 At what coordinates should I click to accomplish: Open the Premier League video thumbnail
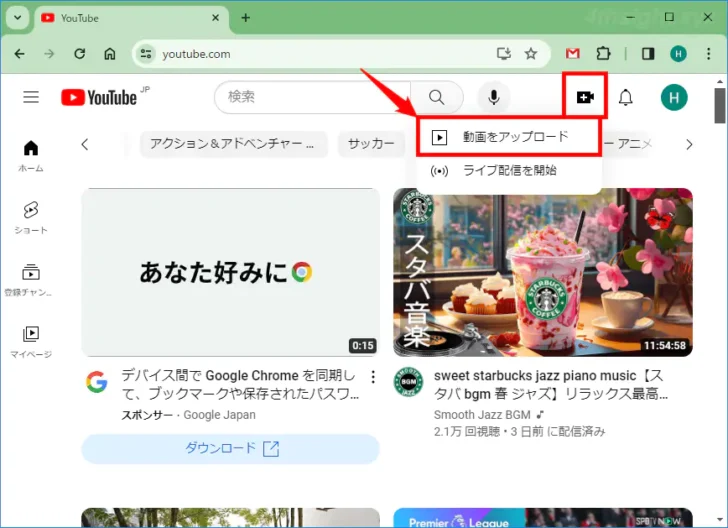(x=543, y=518)
